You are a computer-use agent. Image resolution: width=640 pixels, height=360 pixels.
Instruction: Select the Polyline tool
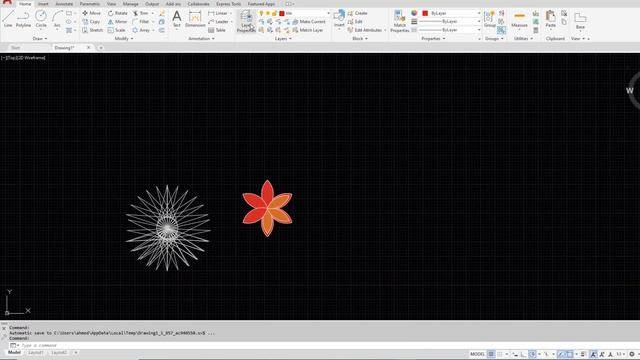pos(23,19)
